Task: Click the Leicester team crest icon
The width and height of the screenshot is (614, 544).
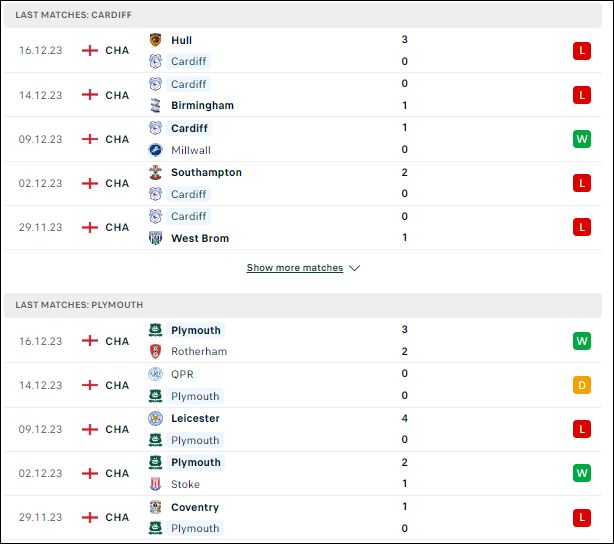Action: click(x=155, y=418)
